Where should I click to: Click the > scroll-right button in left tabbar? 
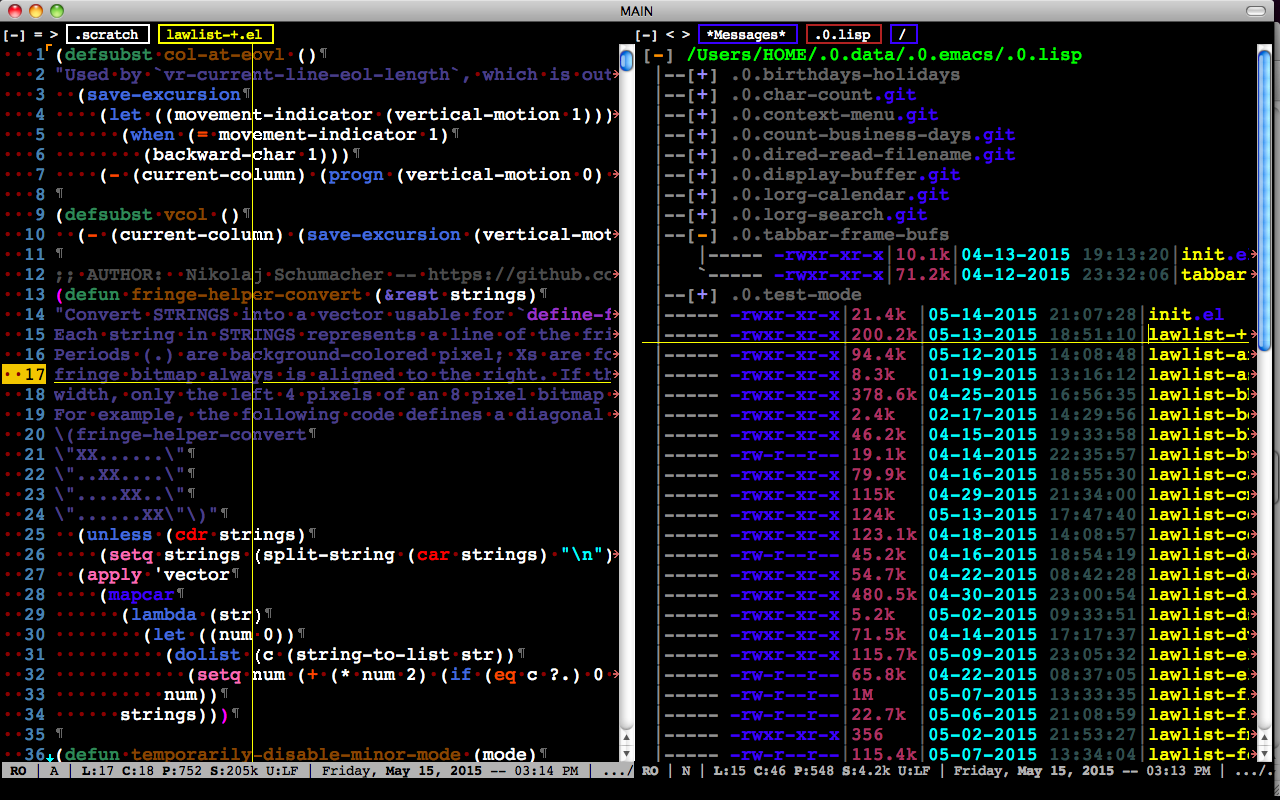(x=53, y=35)
